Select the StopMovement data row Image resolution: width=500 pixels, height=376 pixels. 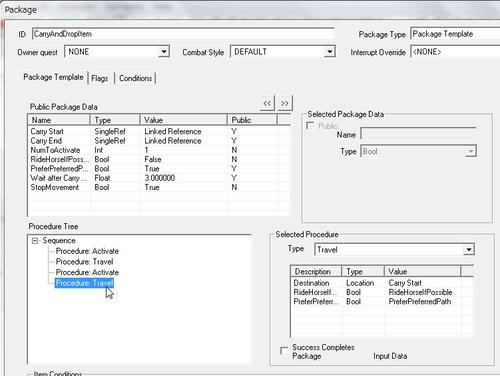pyautogui.click(x=159, y=187)
